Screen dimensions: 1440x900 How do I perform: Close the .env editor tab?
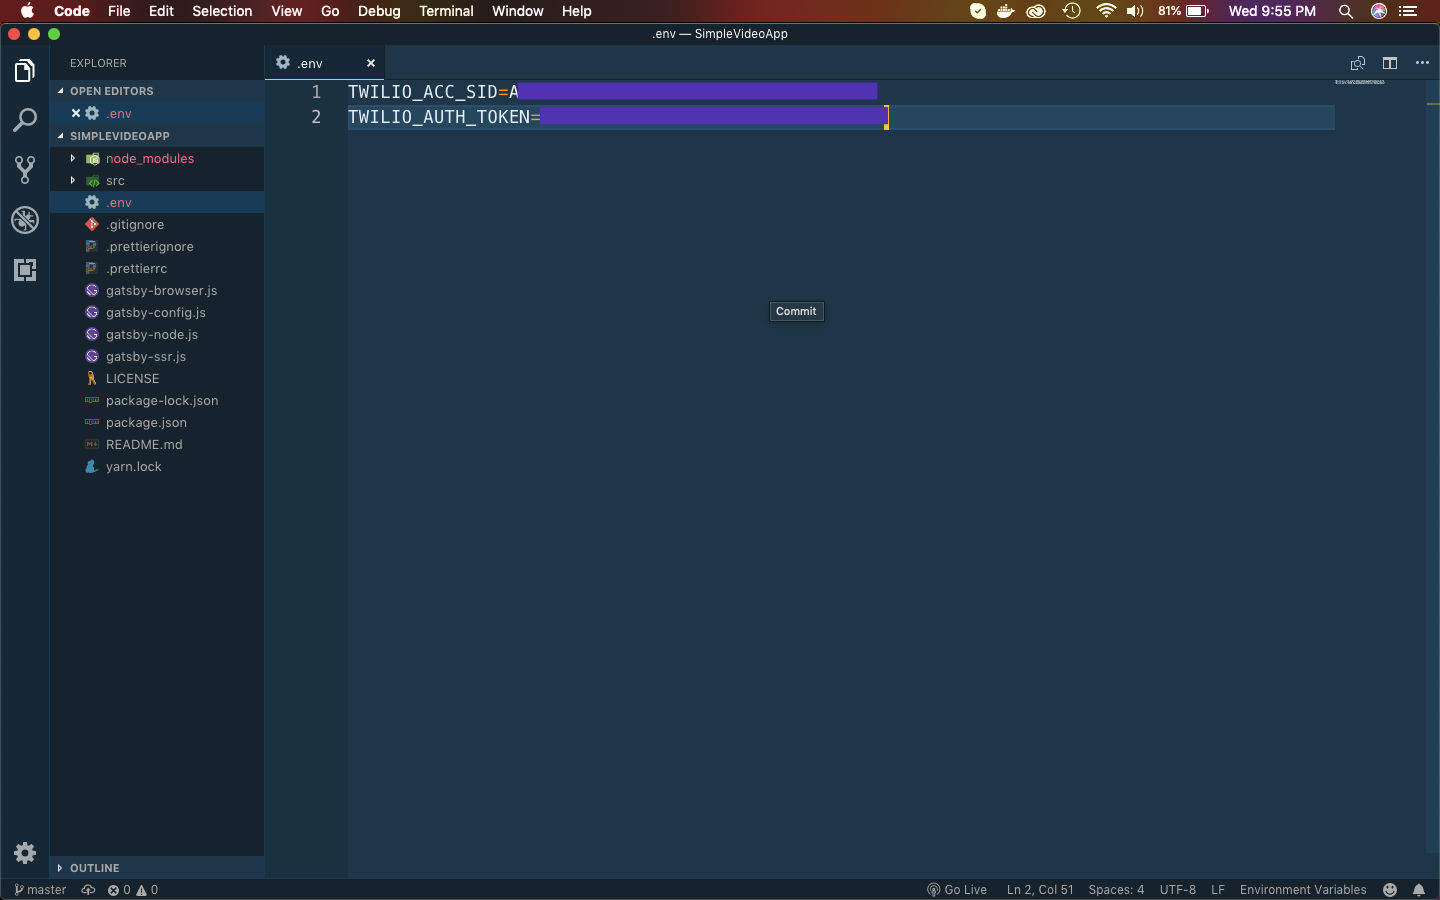[x=371, y=63]
